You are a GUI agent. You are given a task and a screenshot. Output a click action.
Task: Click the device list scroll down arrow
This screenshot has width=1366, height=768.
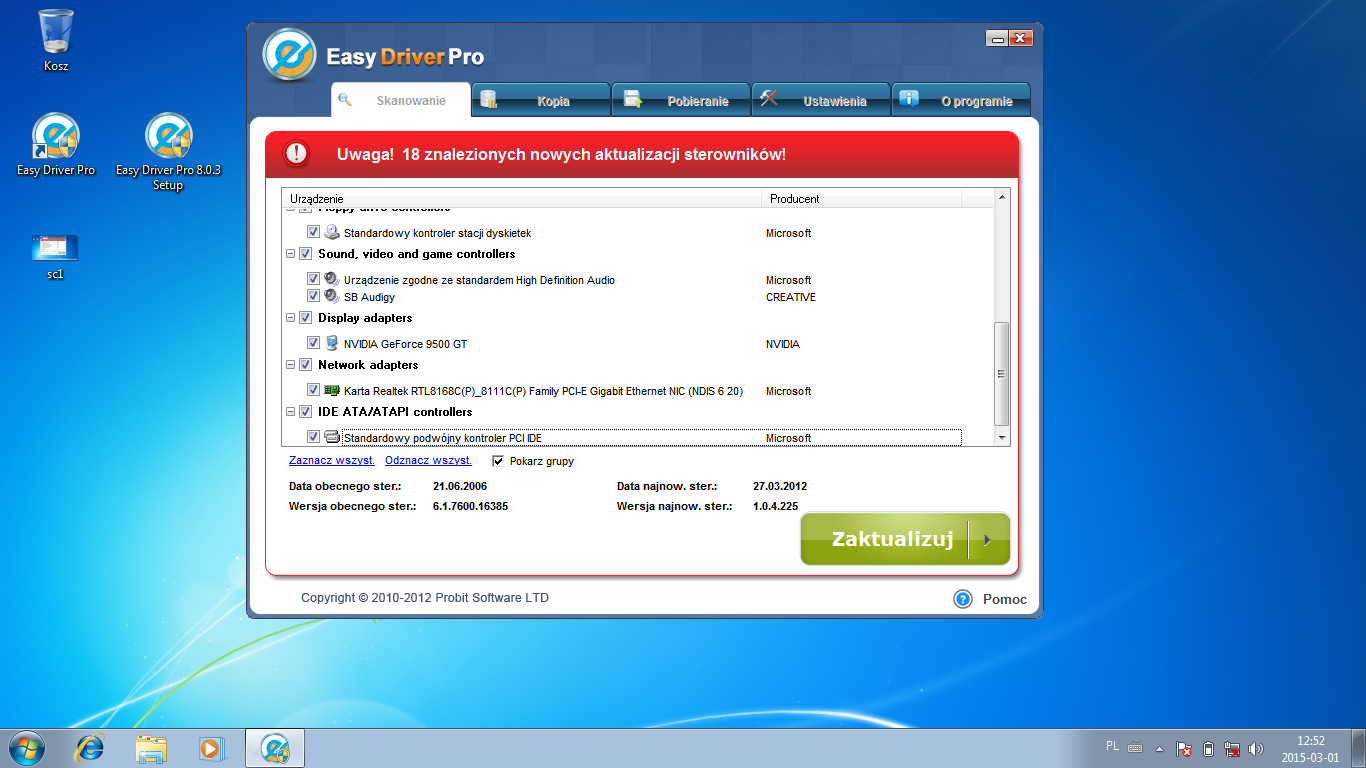[x=1002, y=438]
